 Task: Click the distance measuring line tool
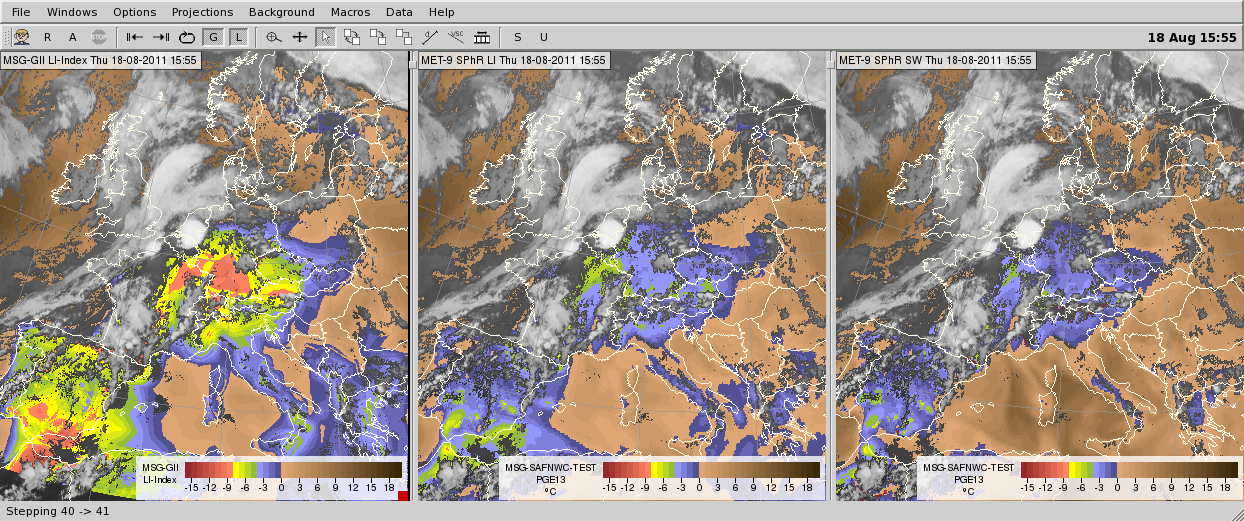(x=430, y=37)
